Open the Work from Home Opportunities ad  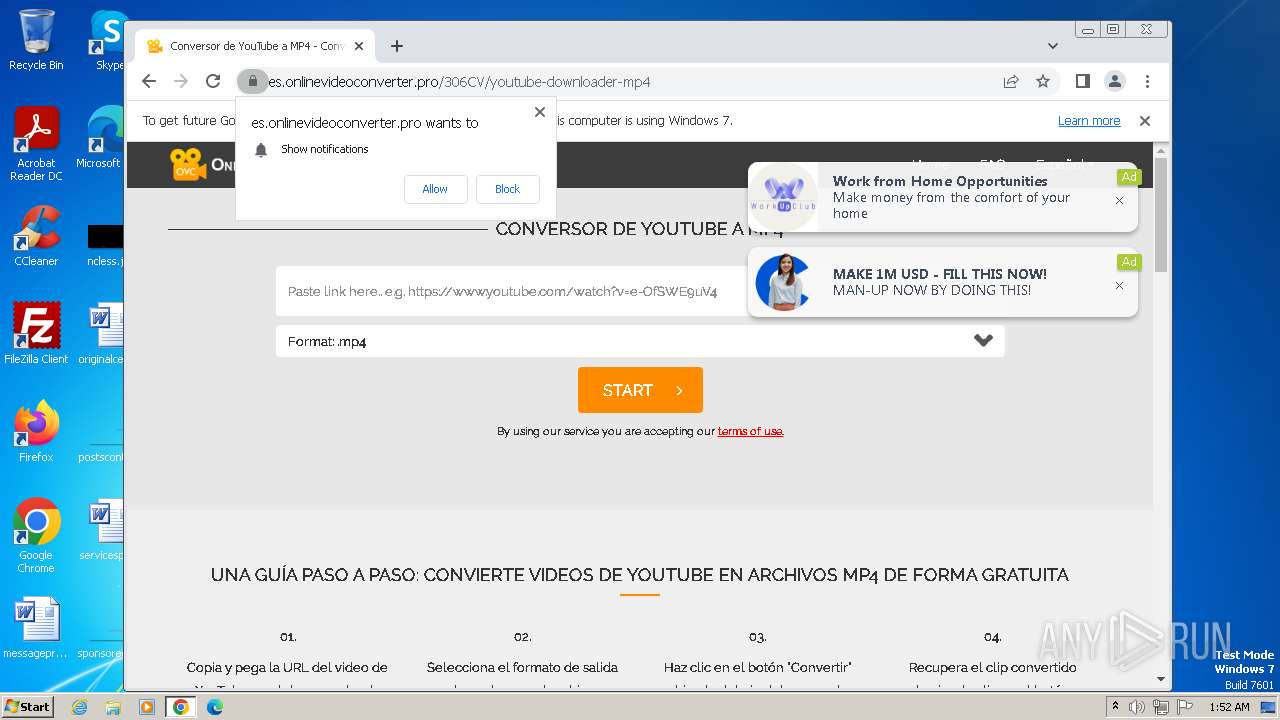click(x=943, y=197)
